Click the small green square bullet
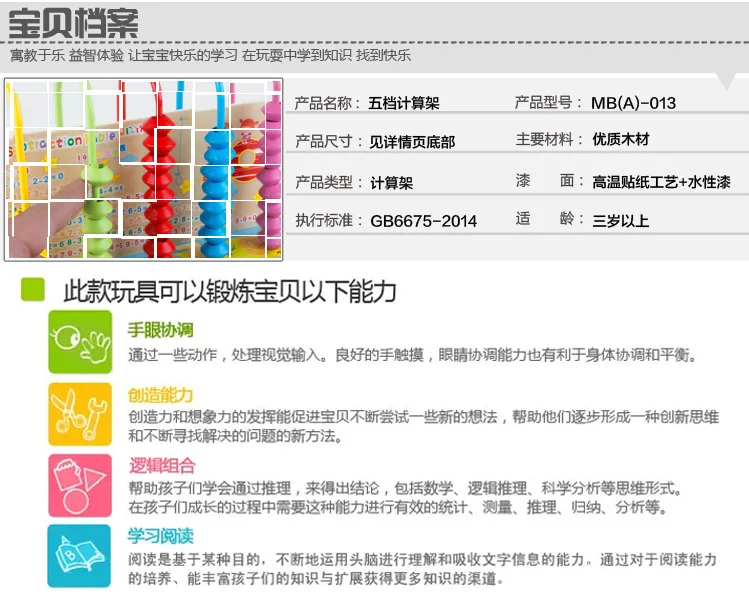This screenshot has width=749, height=597. [x=33, y=289]
